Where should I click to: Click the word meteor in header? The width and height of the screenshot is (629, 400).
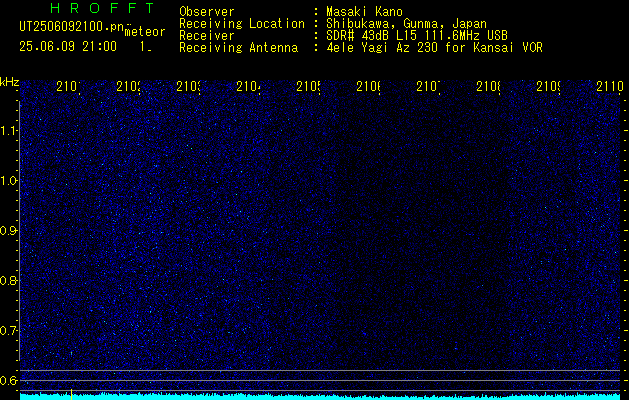point(145,32)
